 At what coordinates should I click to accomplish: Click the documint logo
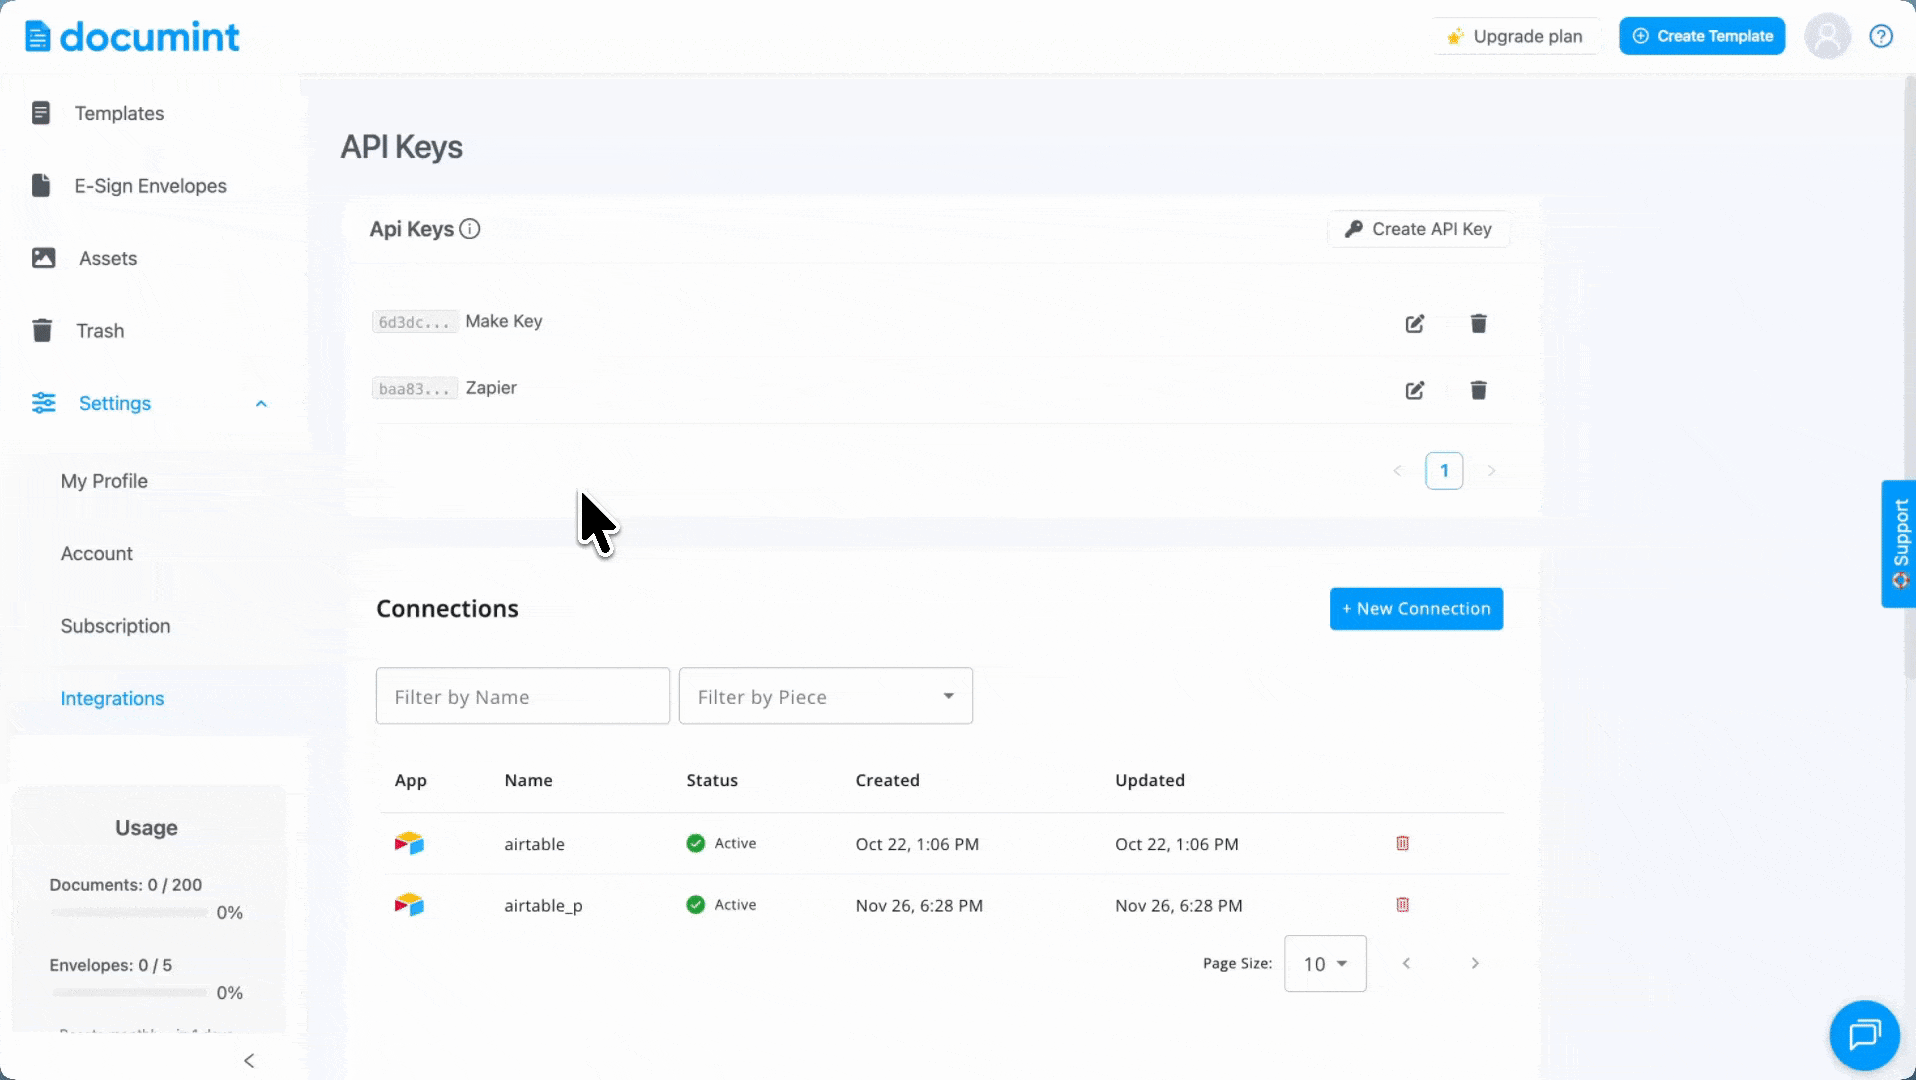[x=132, y=37]
